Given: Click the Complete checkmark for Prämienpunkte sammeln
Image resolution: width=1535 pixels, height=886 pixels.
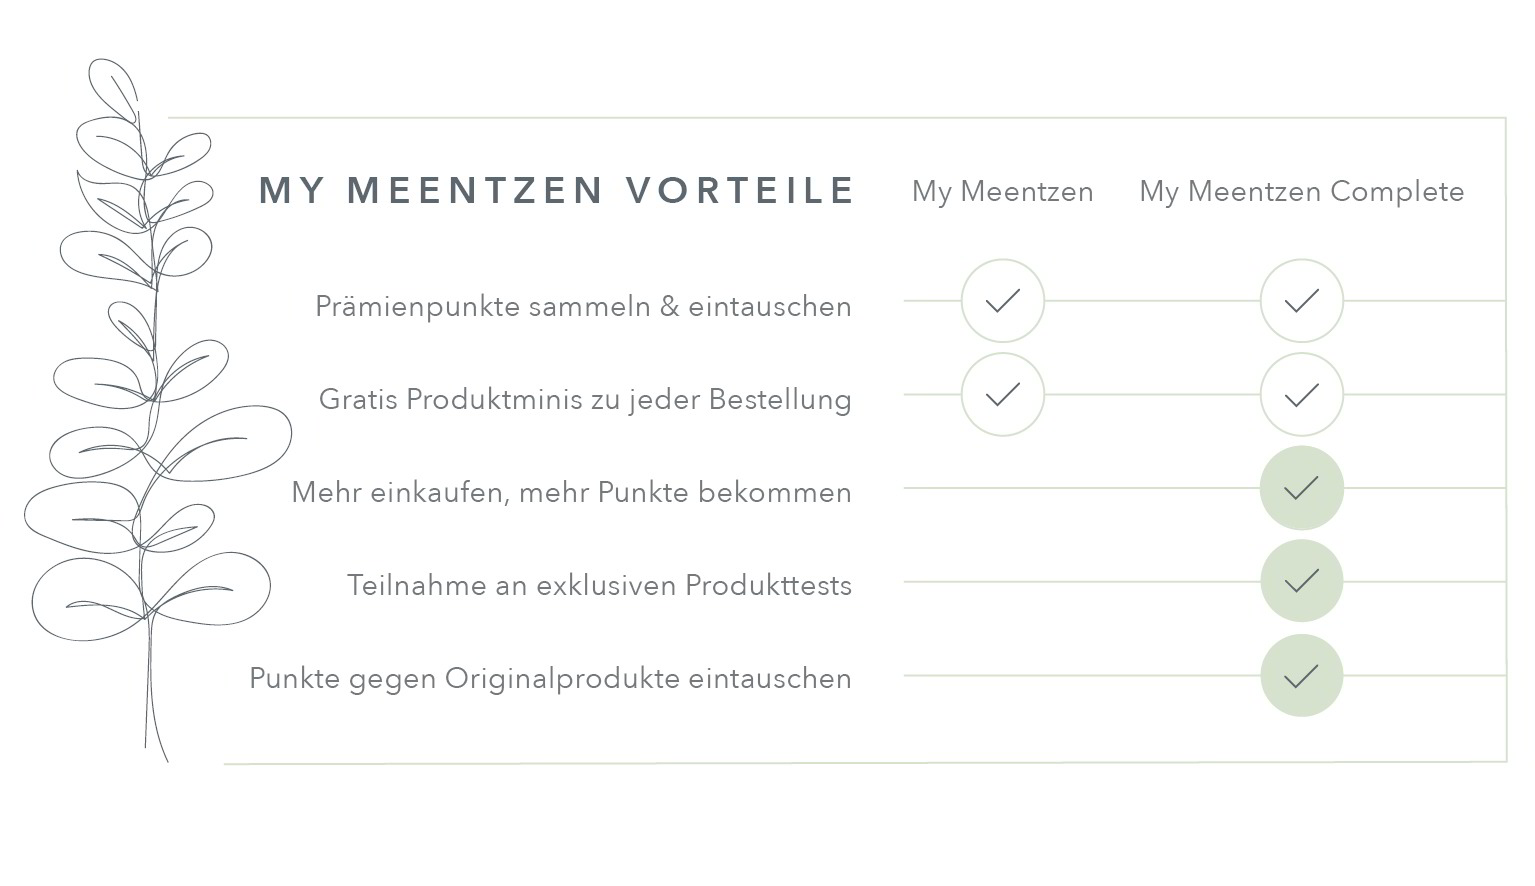Looking at the screenshot, I should pyautogui.click(x=1301, y=301).
